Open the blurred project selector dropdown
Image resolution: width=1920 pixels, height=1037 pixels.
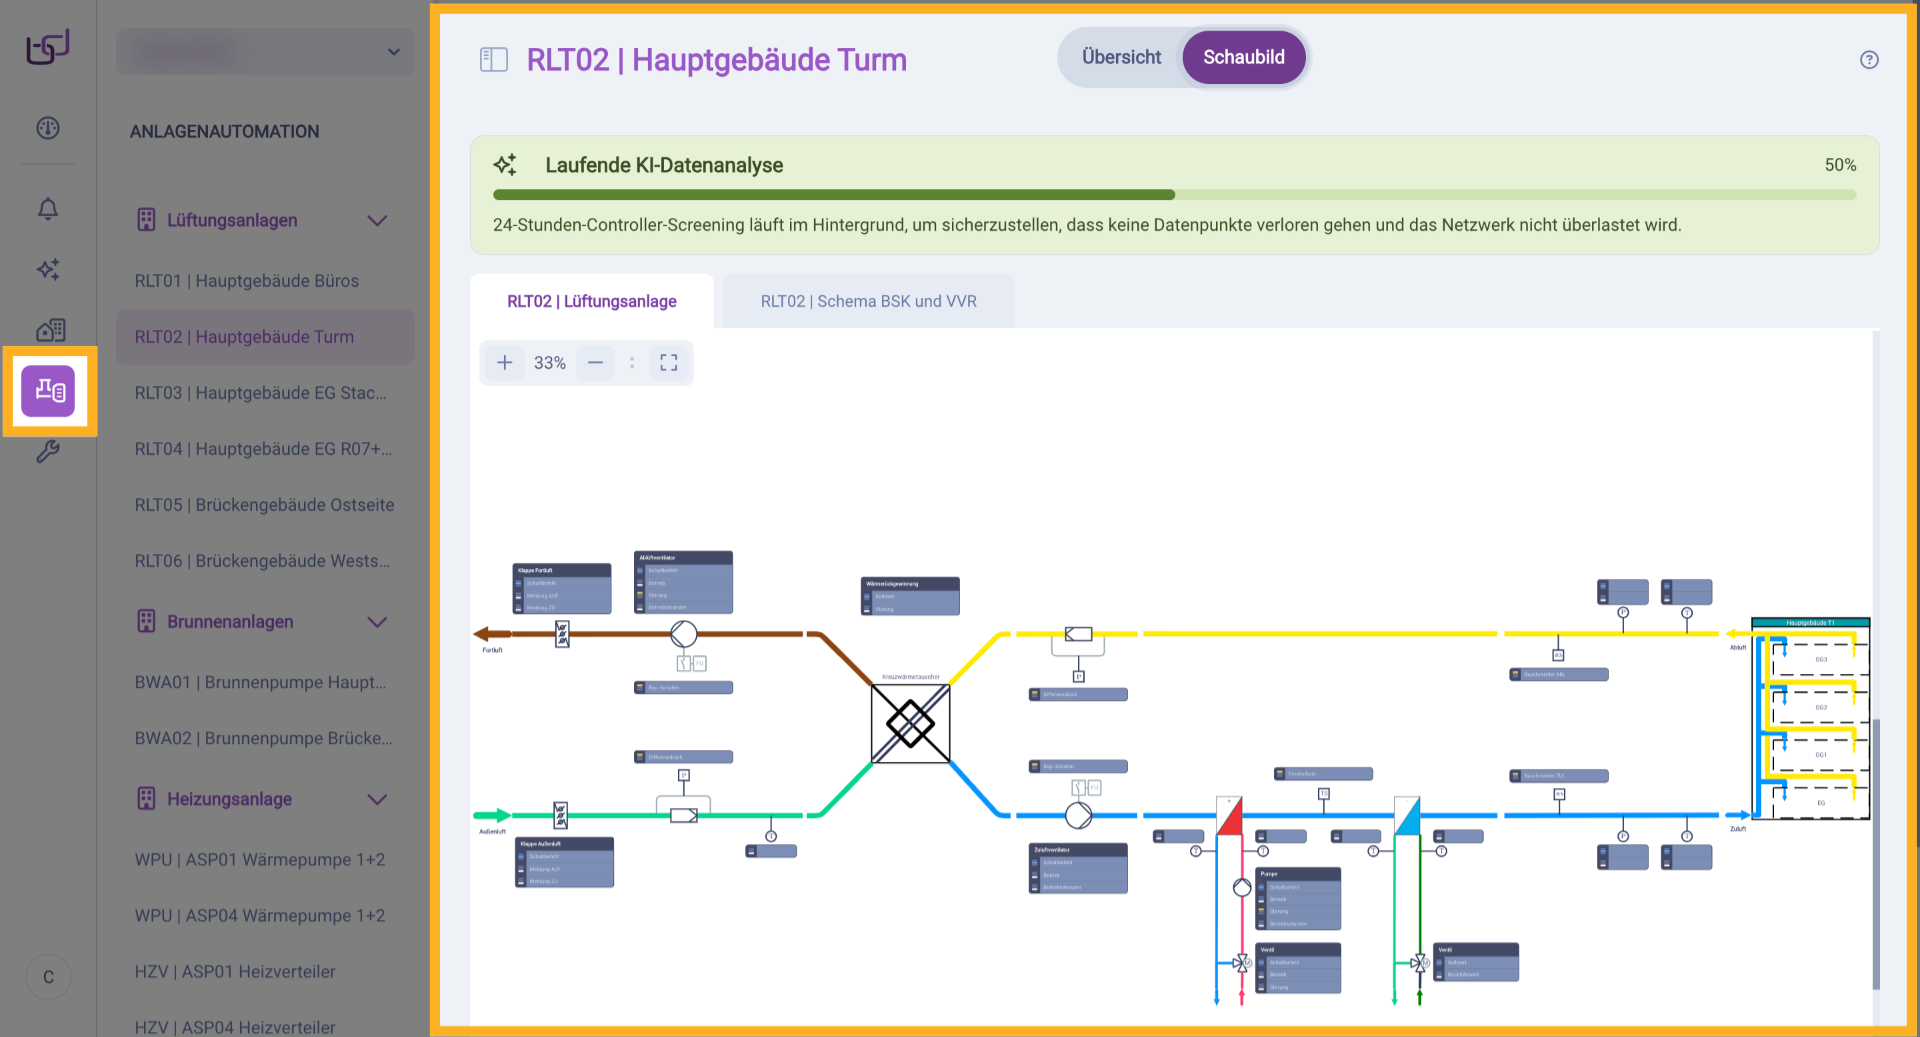(265, 52)
